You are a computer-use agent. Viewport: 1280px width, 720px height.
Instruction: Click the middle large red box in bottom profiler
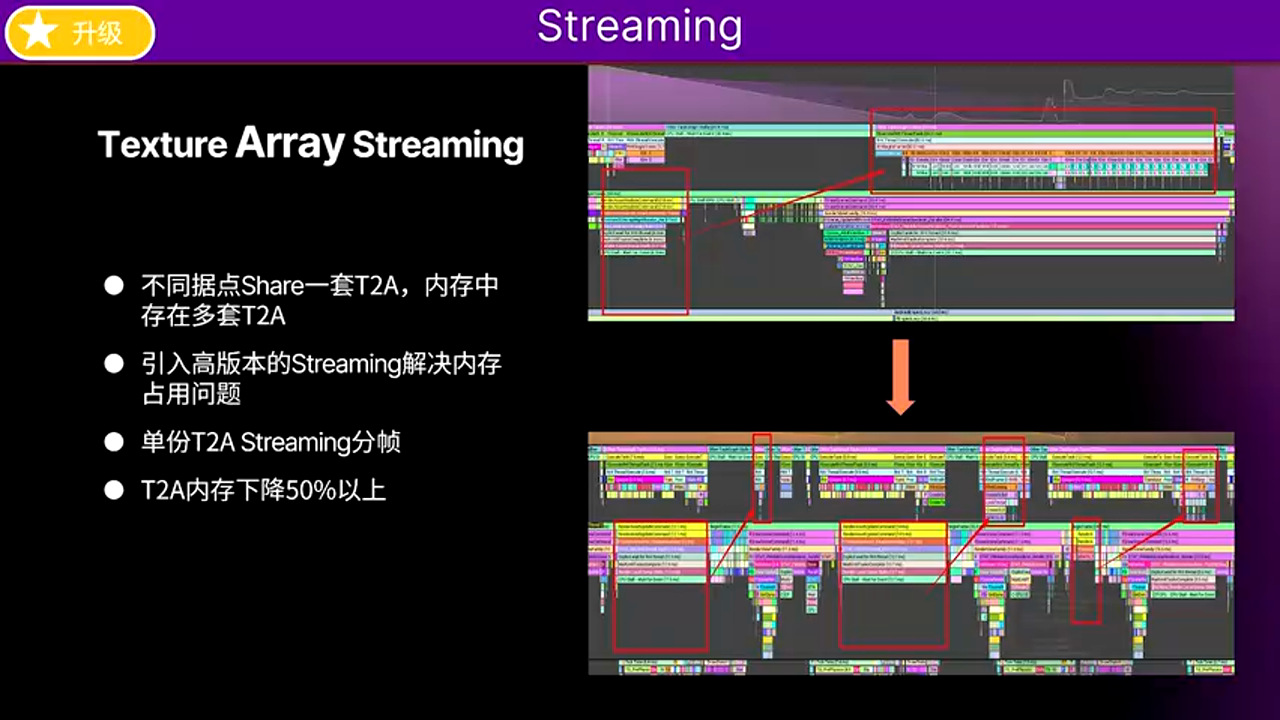[893, 585]
